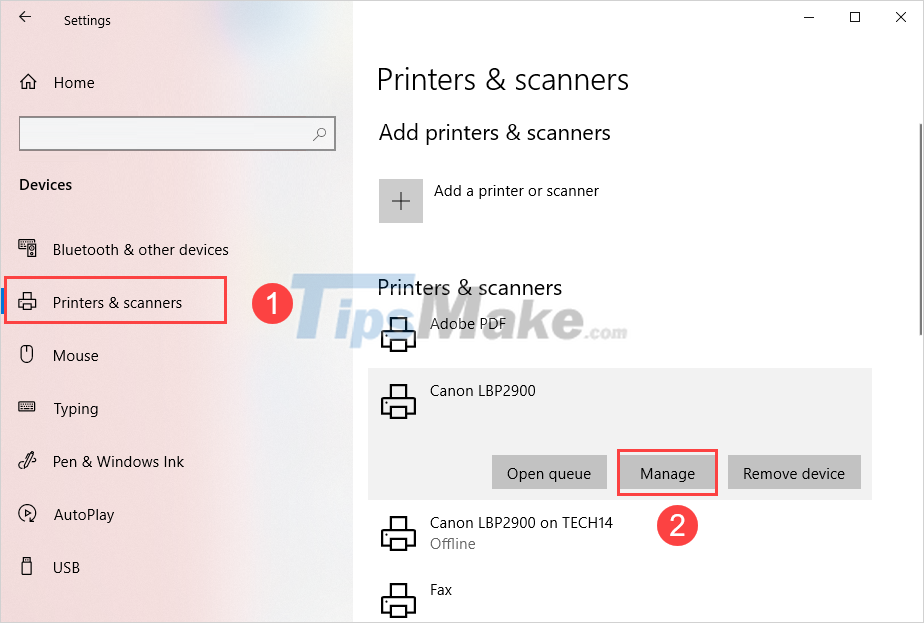Click the Open queue button
The height and width of the screenshot is (623, 924).
click(x=549, y=472)
